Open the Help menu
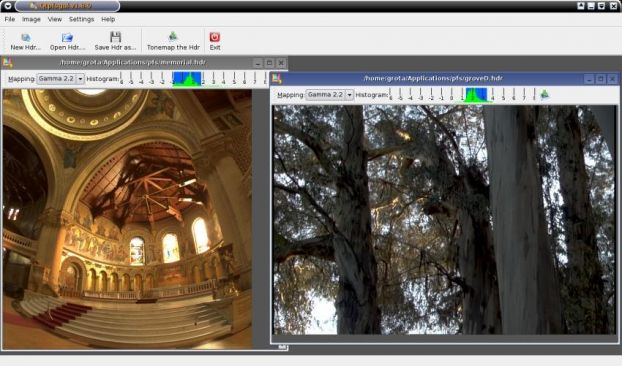Viewport: 622px width, 366px height. (x=108, y=19)
